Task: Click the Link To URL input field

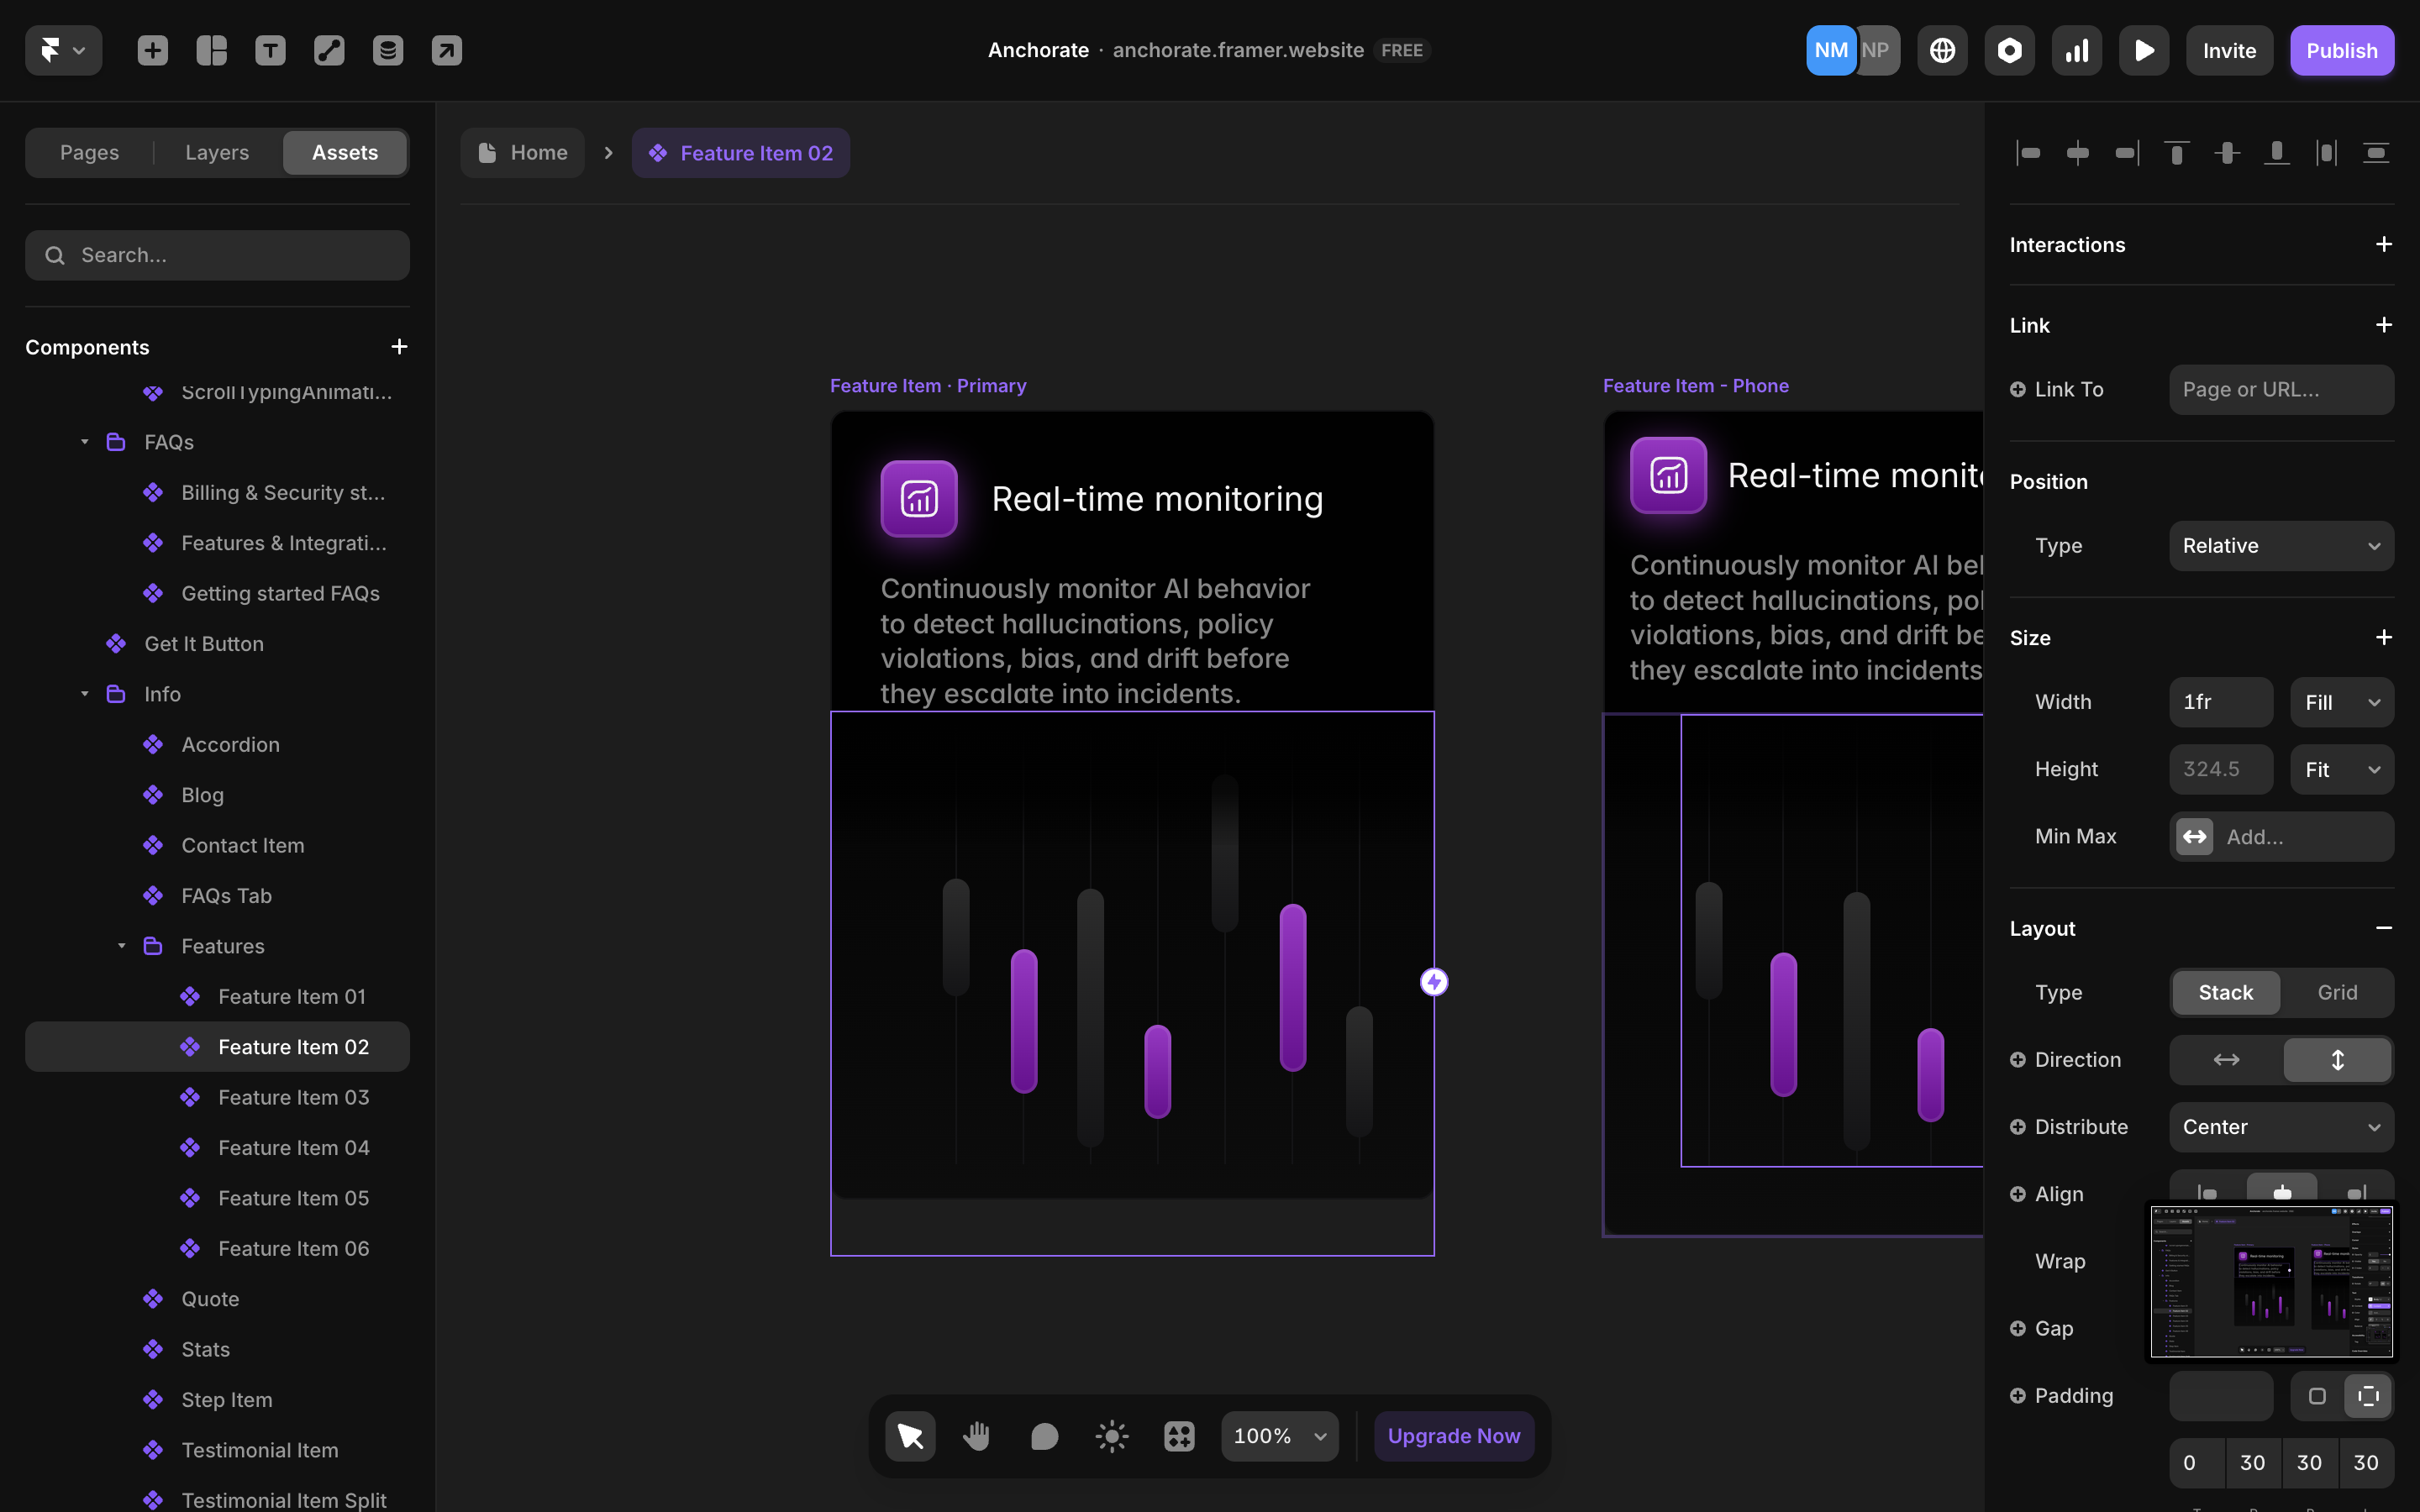Action: pos(2280,390)
